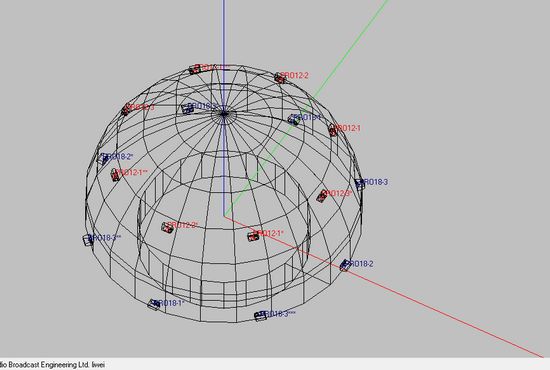The width and height of the screenshot is (550, 370).
Task: Select the topmost red RO12 speaker on dome
Action: [x=195, y=69]
